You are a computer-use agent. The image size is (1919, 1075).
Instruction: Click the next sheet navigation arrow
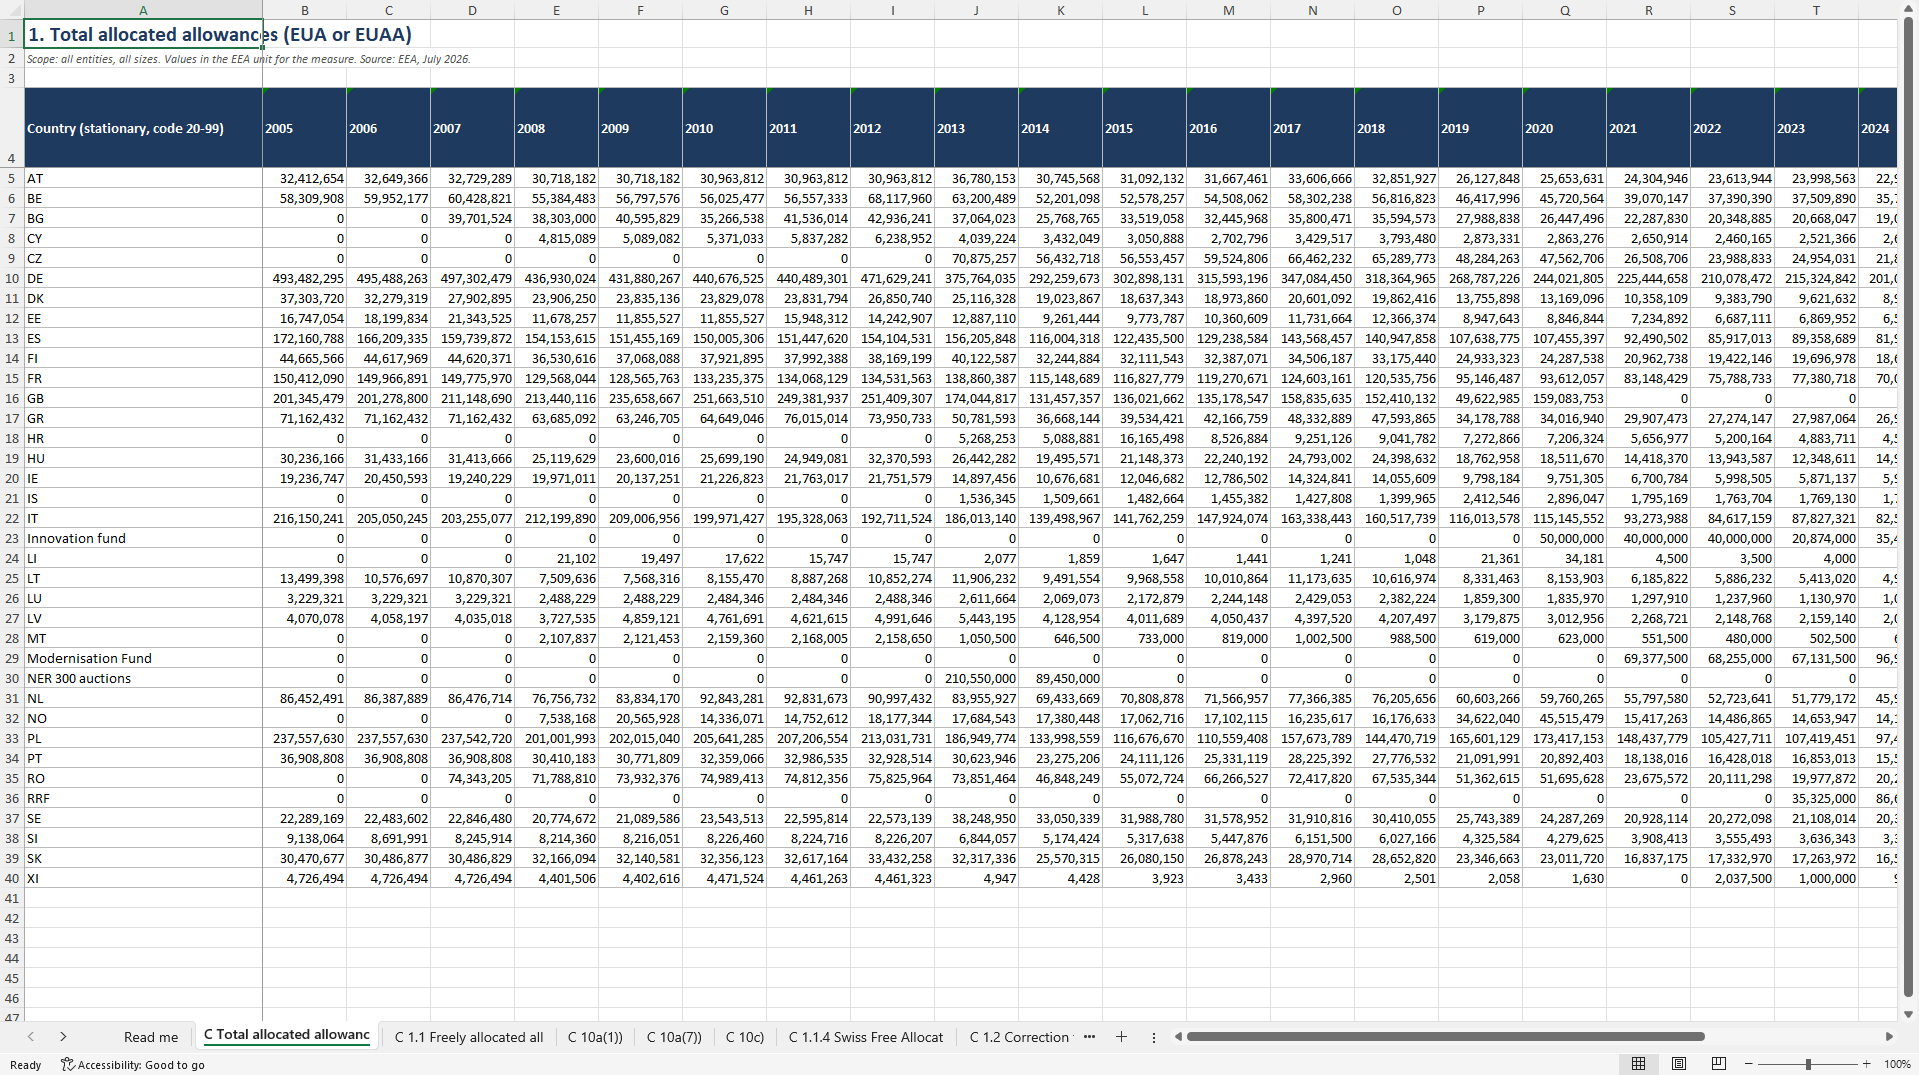coord(63,1037)
